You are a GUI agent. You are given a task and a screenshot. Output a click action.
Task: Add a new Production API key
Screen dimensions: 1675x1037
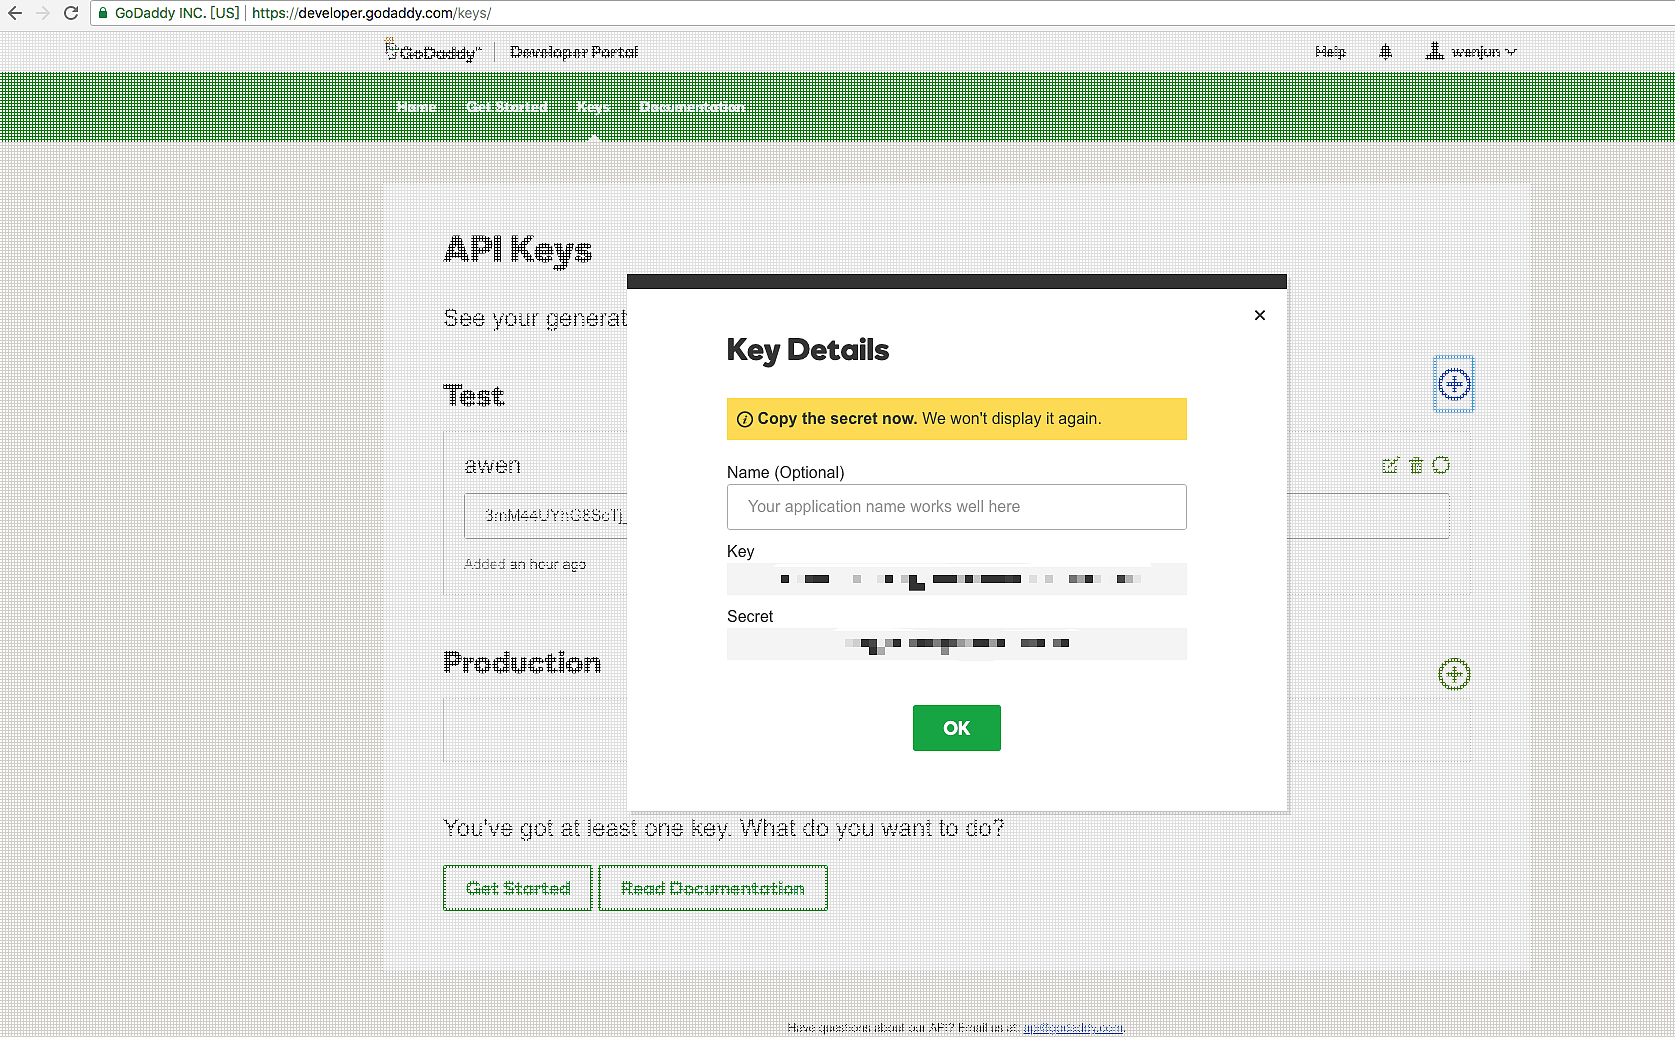(1453, 674)
